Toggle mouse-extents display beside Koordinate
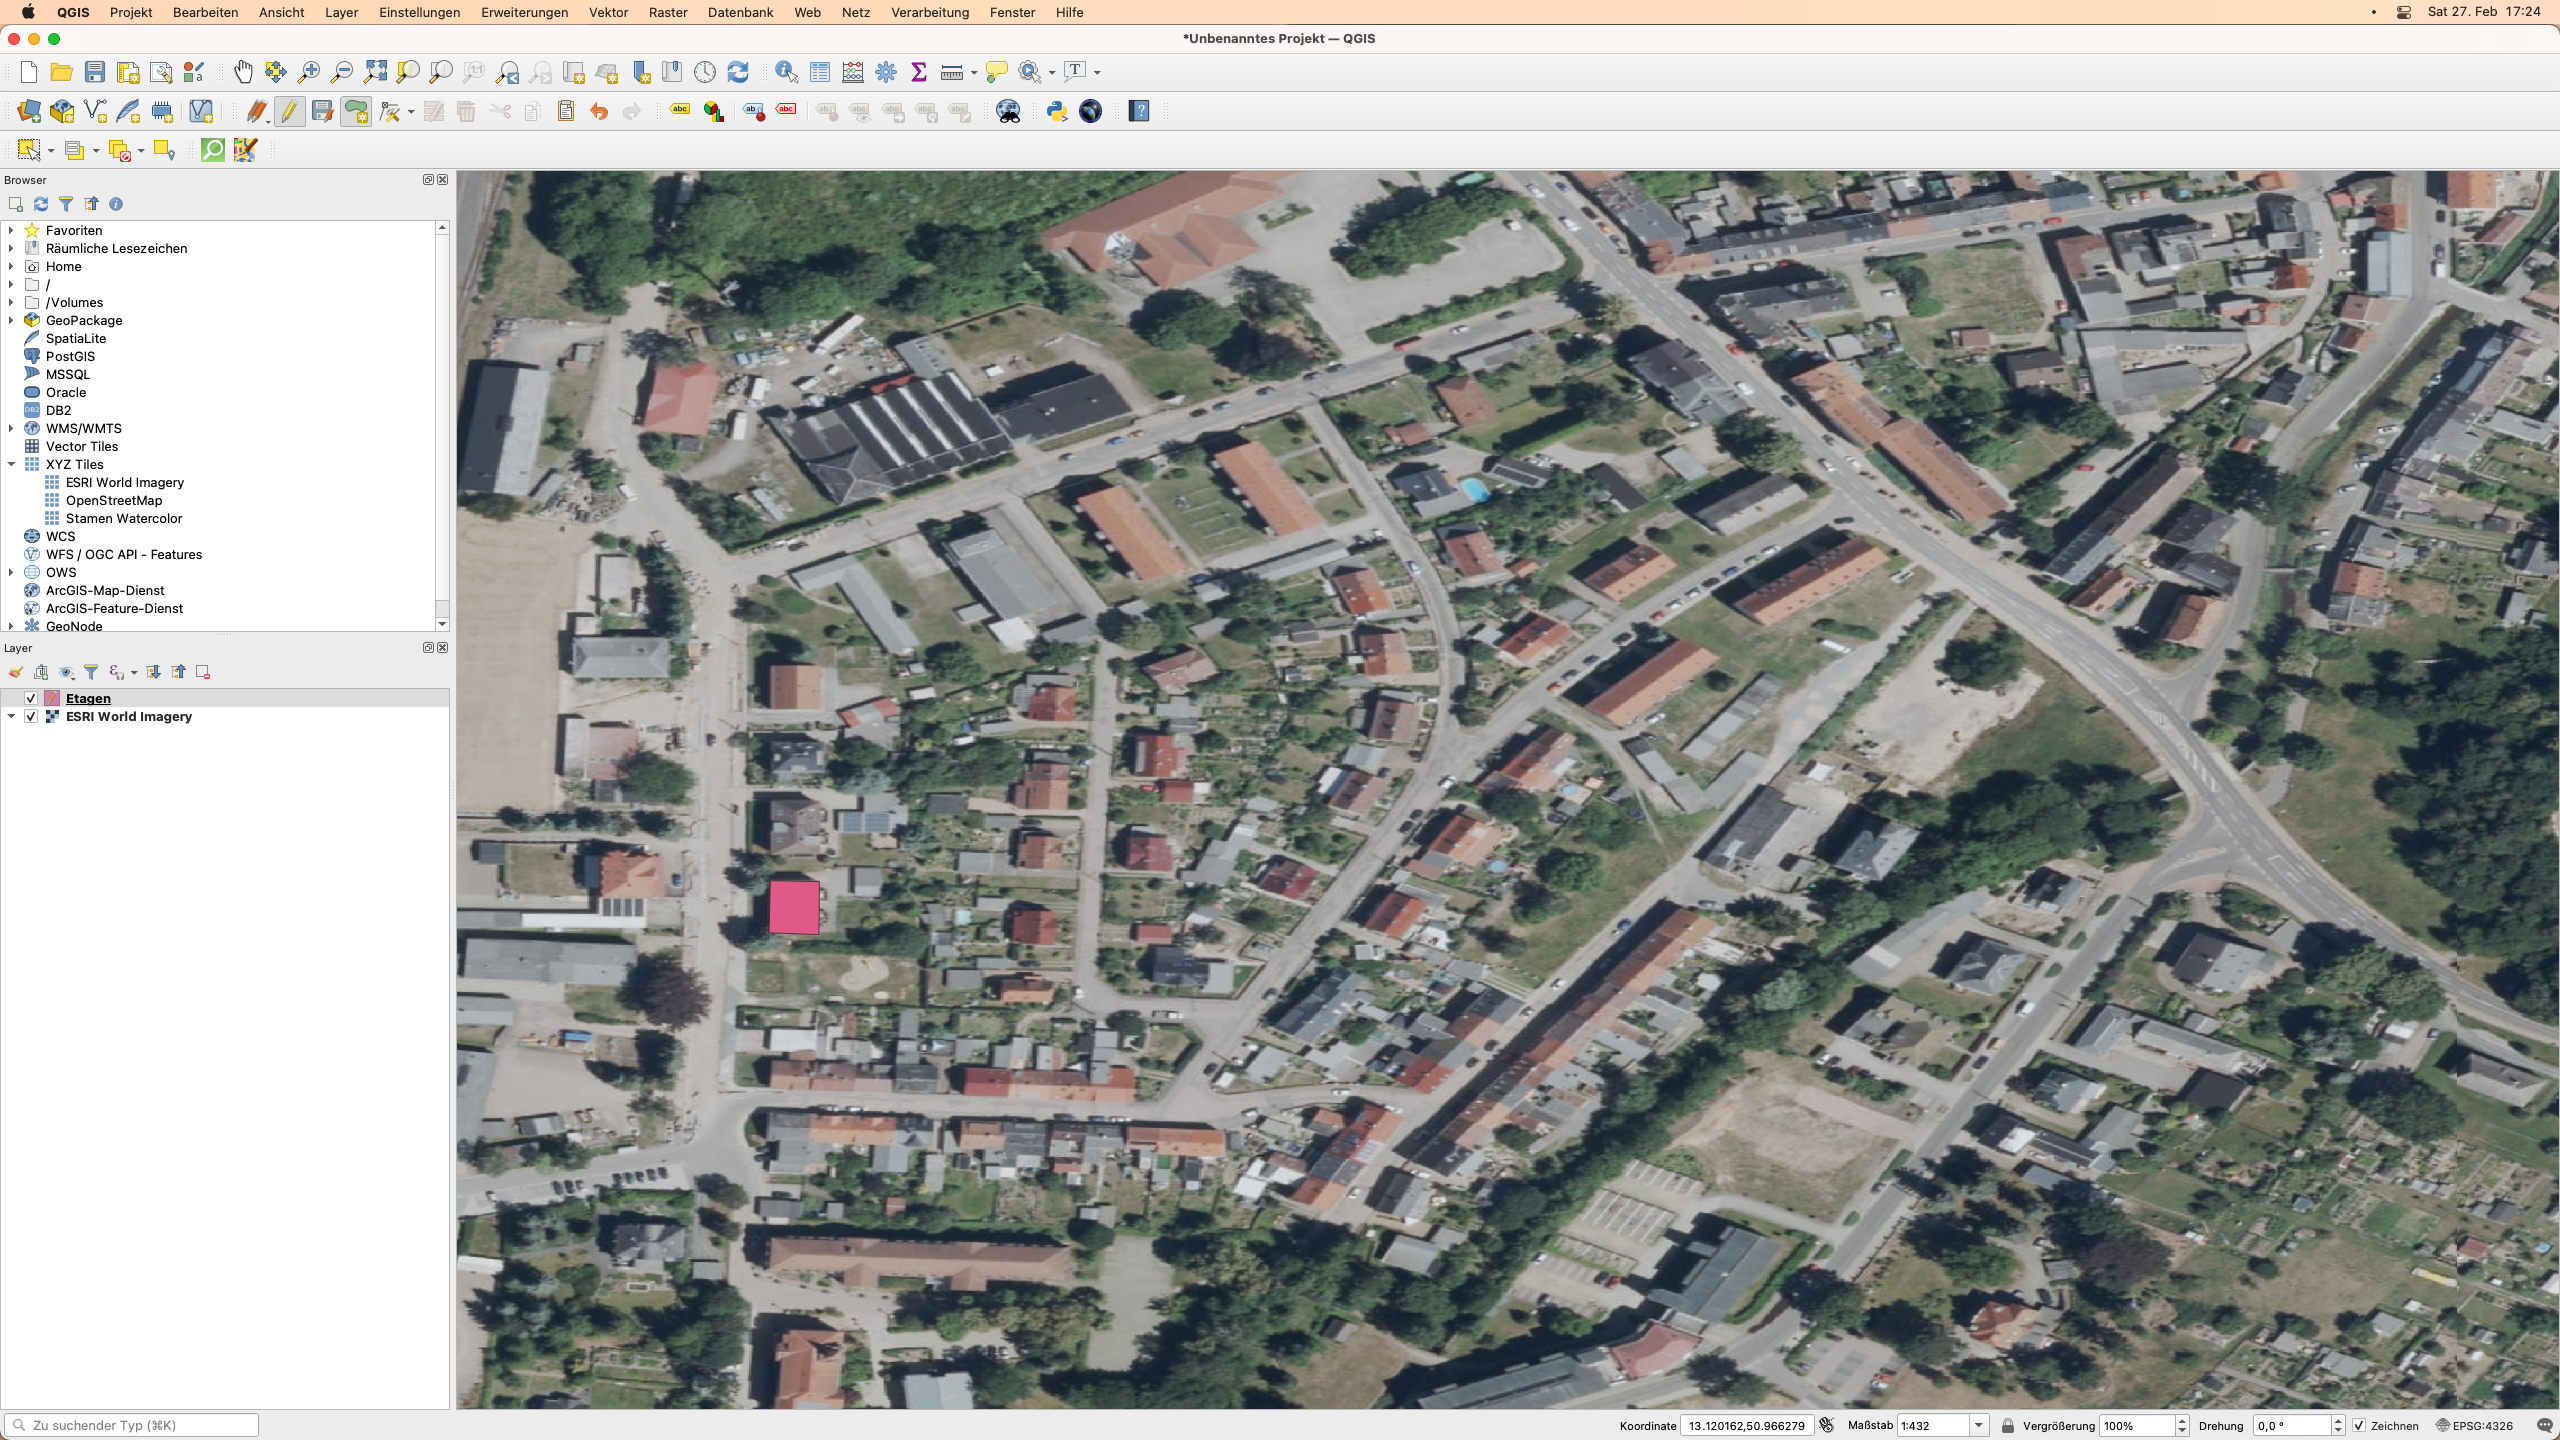2560x1440 pixels. coord(1827,1426)
